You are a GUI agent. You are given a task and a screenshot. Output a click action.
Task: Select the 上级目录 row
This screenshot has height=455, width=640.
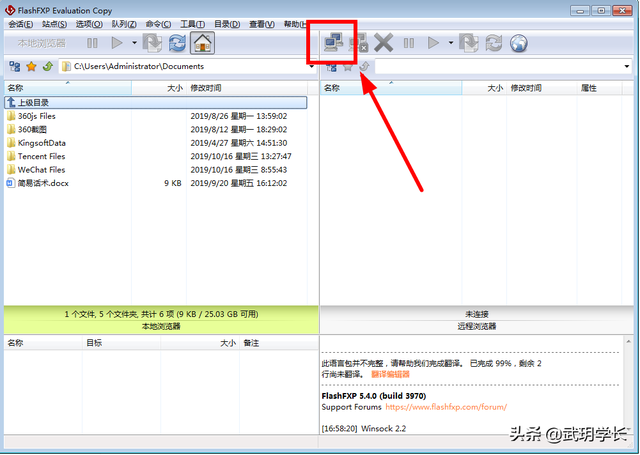(x=156, y=102)
